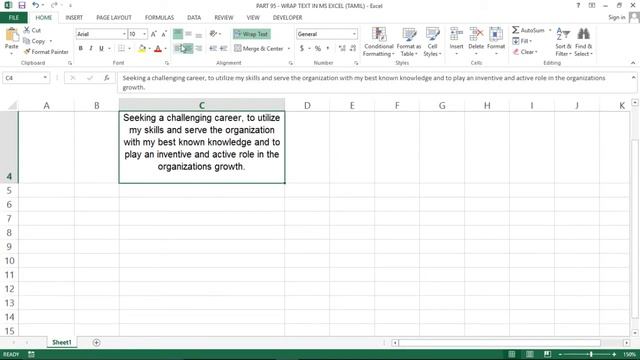Viewport: 640px width, 360px height.
Task: Open the text orientation tool
Action: 213,34
